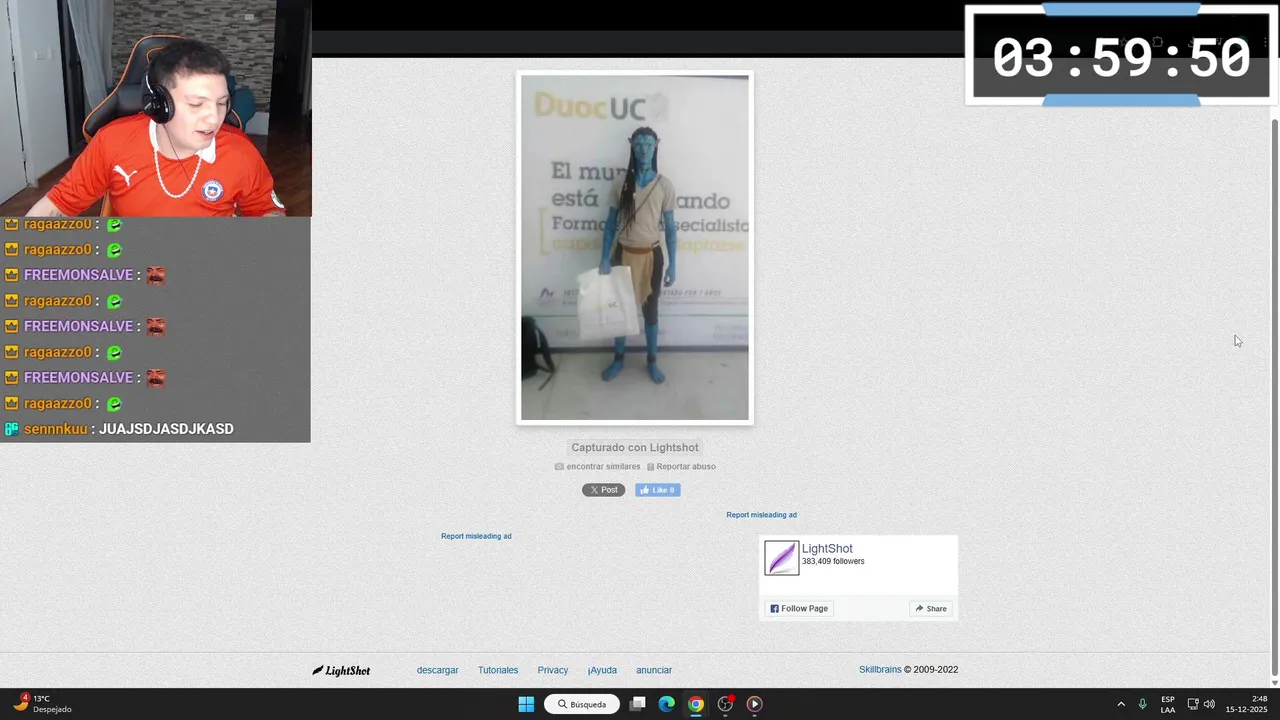Click the network icon in system tray

1193,704
